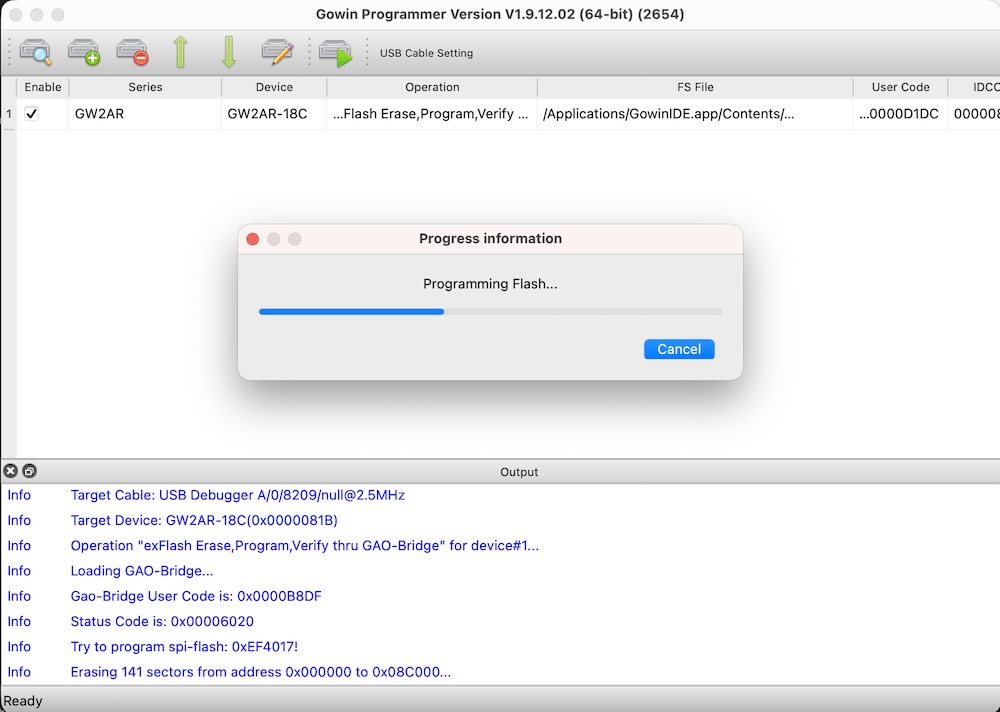Image resolution: width=1000 pixels, height=712 pixels.
Task: Float the Output panel
Action: pos(29,471)
